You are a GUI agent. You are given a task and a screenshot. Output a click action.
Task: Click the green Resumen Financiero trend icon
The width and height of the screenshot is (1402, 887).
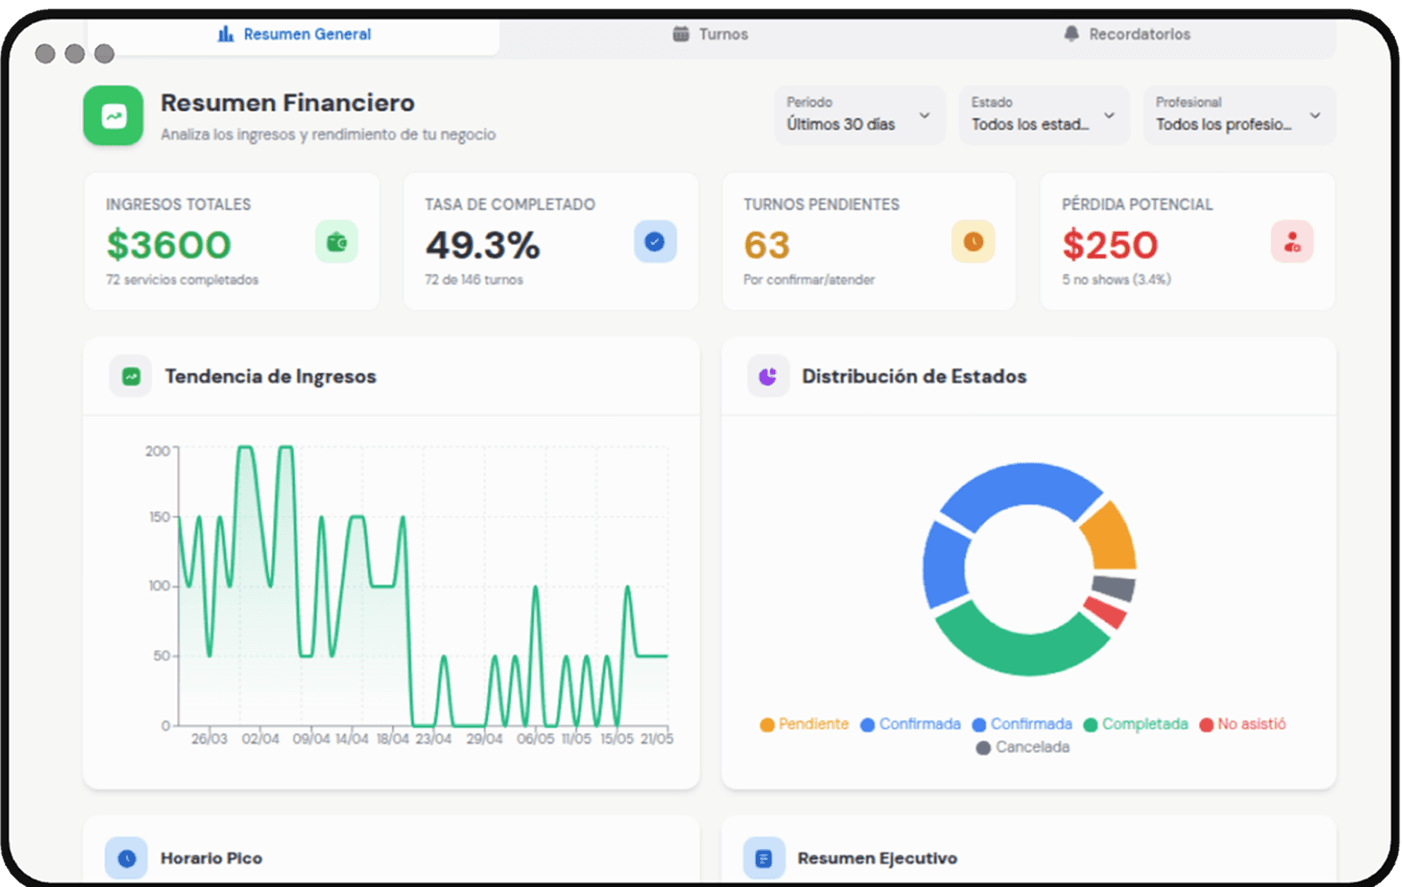point(113,116)
